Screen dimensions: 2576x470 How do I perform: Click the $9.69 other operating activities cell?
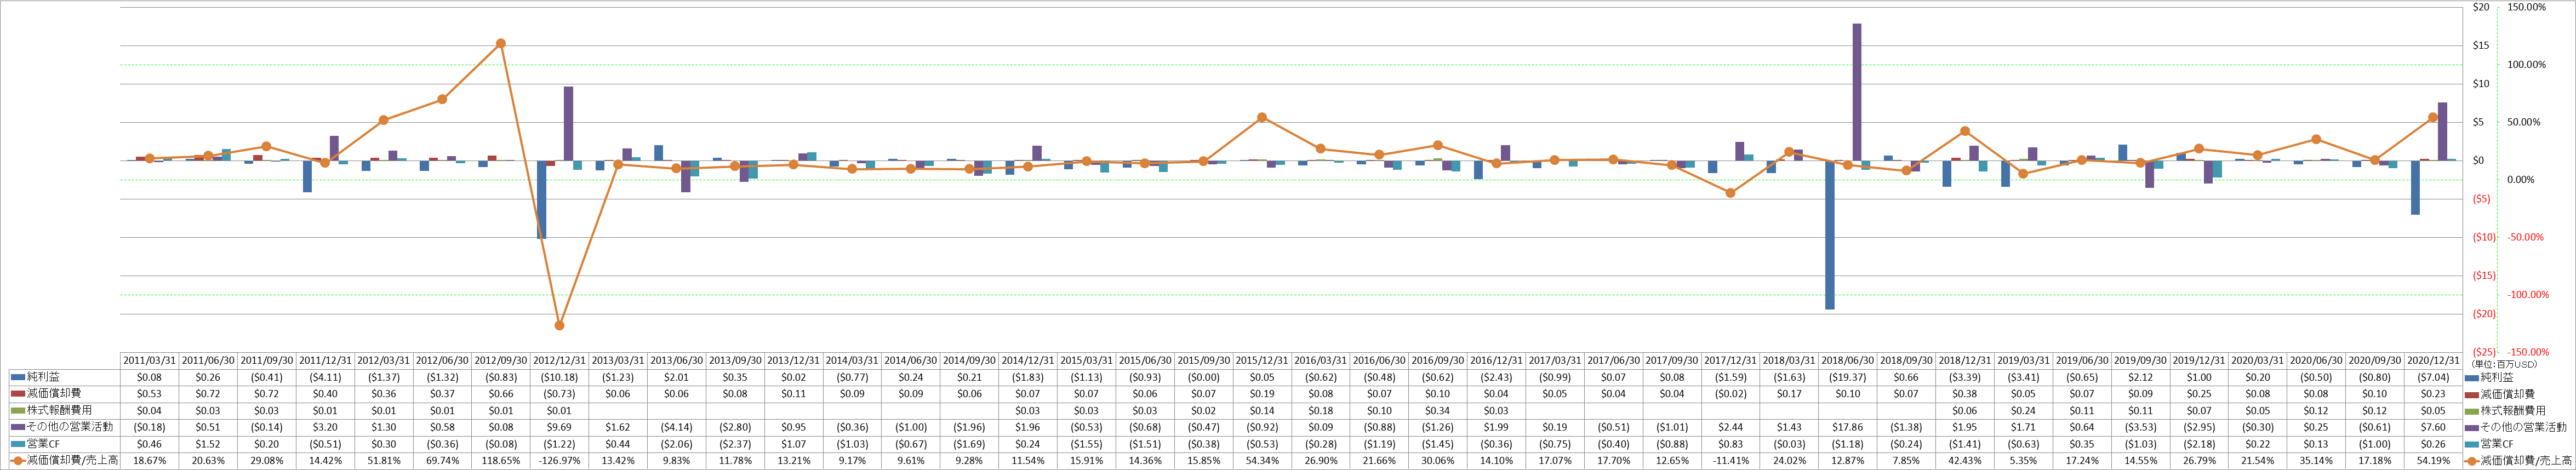[561, 427]
